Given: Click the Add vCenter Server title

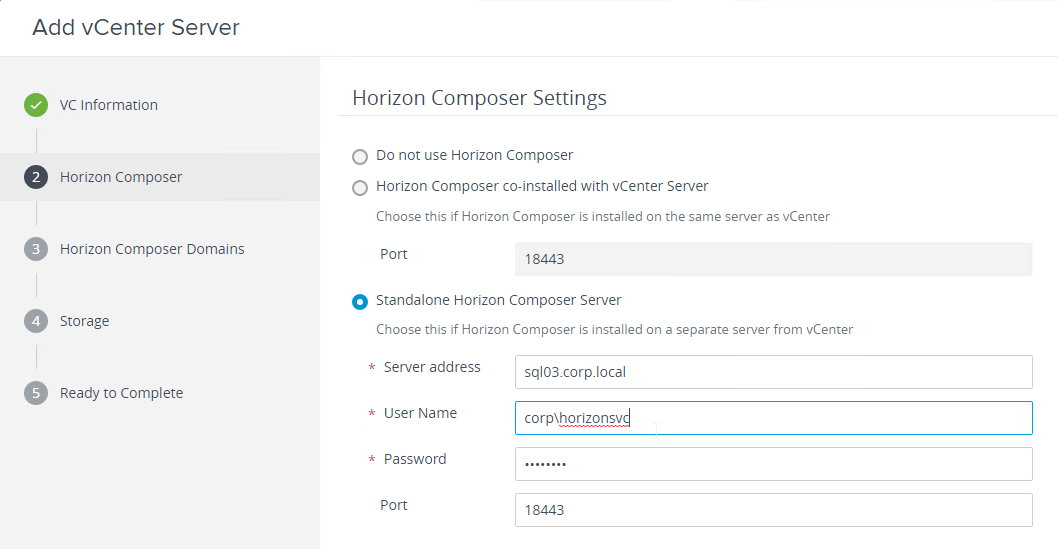Looking at the screenshot, I should (136, 28).
